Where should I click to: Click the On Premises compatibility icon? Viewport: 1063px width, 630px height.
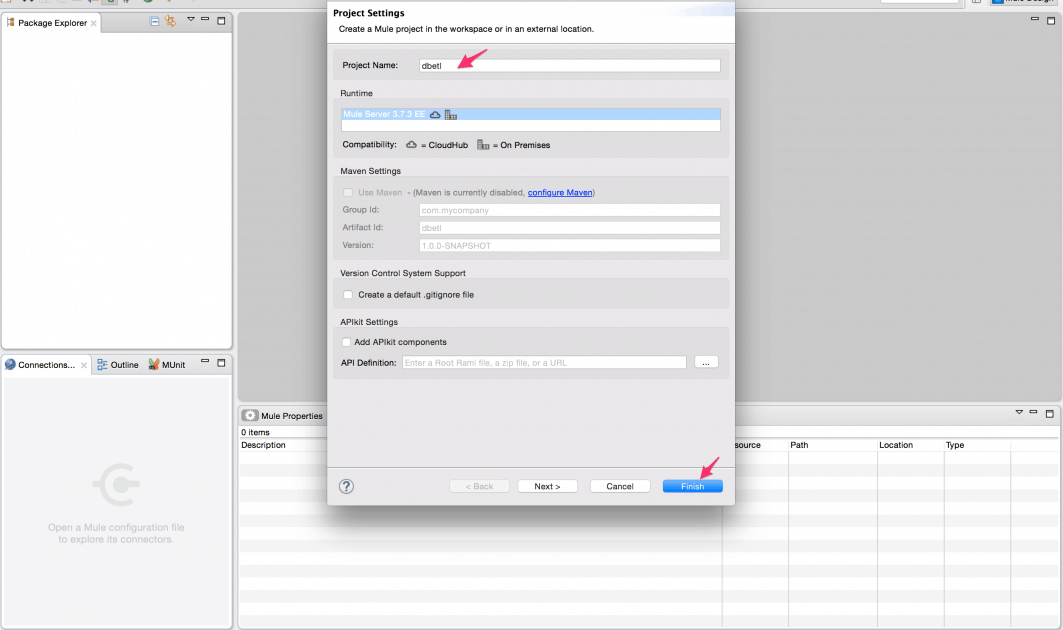pyautogui.click(x=482, y=145)
